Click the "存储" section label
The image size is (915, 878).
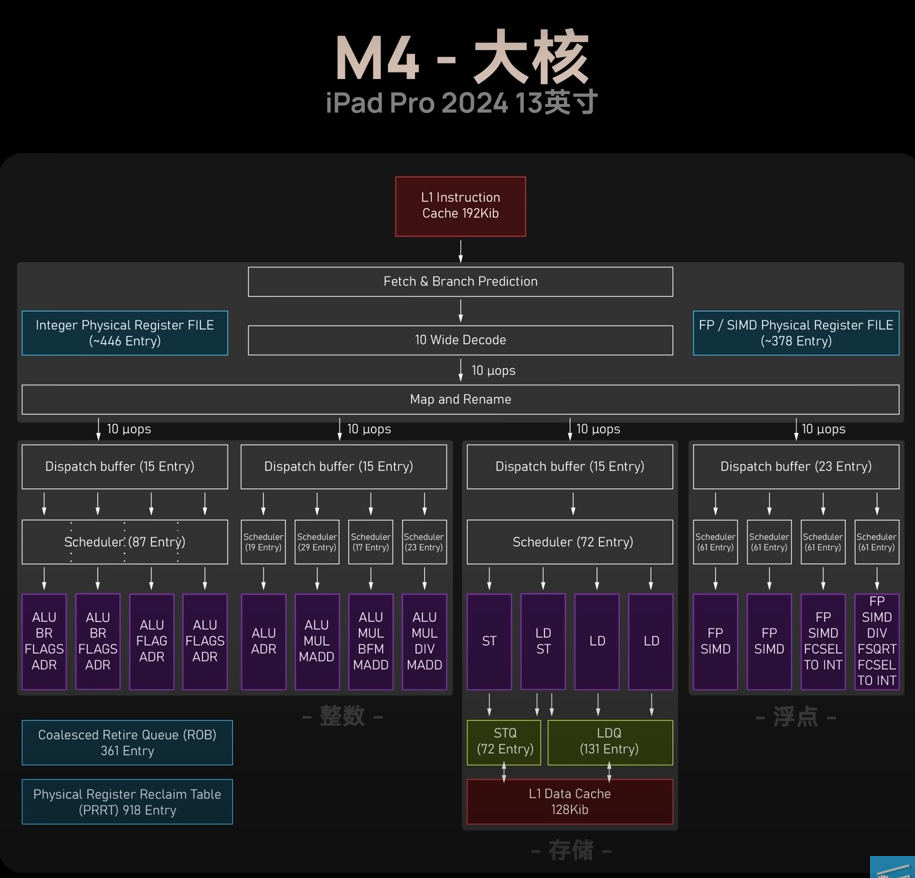[571, 851]
